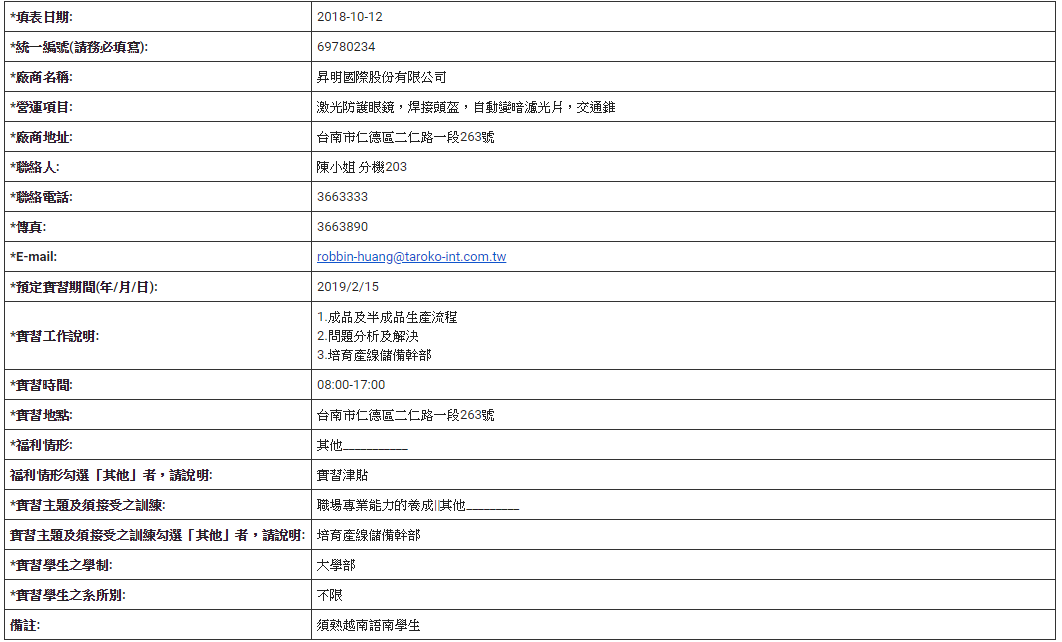Click the 福利情形勾選「其他」者，請說明 label

(x=111, y=475)
